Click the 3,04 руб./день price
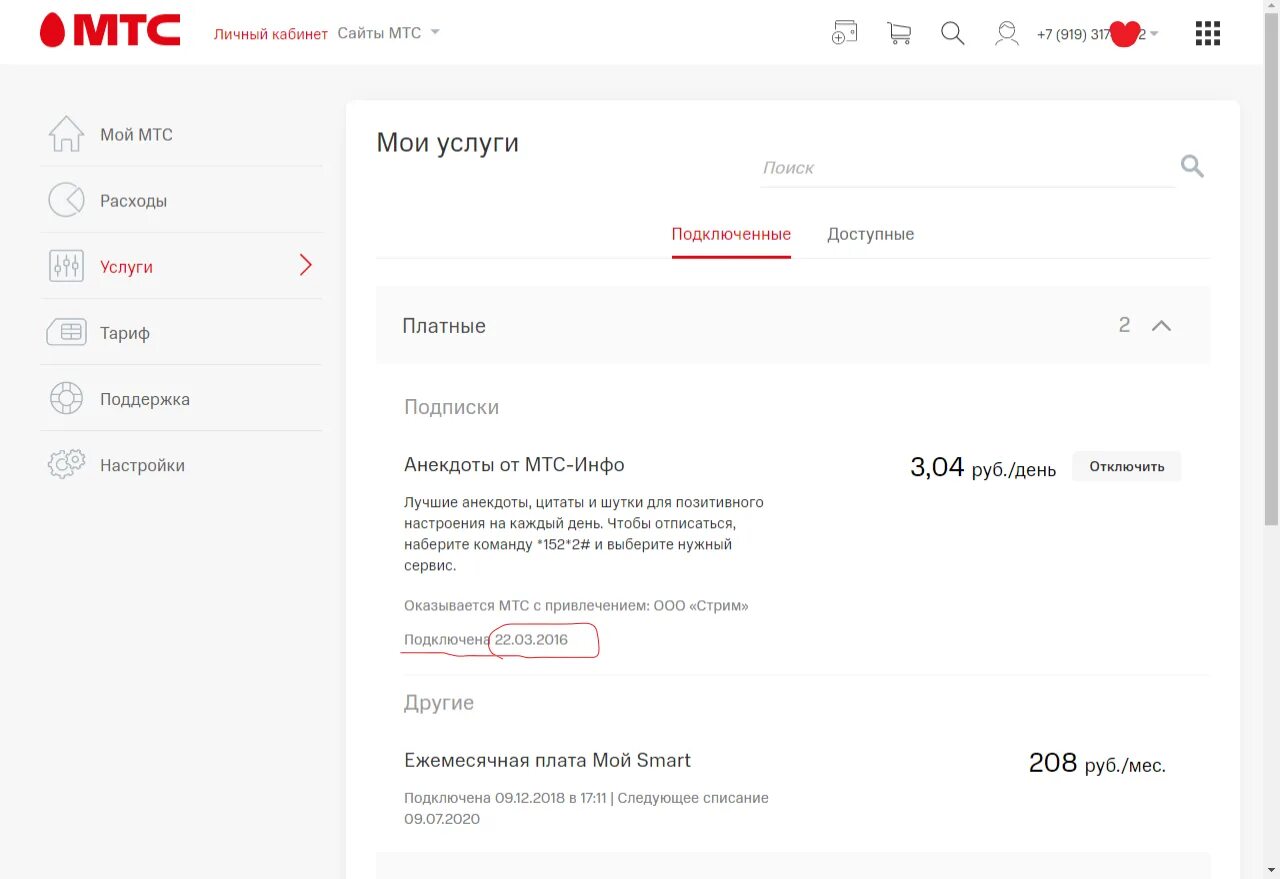Screen dimensions: 1280x879 [983, 467]
